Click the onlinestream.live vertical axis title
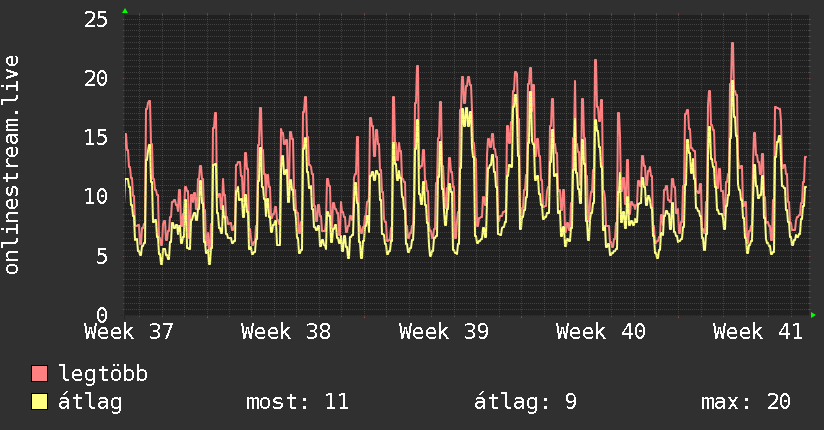824x430 pixels. pyautogui.click(x=12, y=165)
